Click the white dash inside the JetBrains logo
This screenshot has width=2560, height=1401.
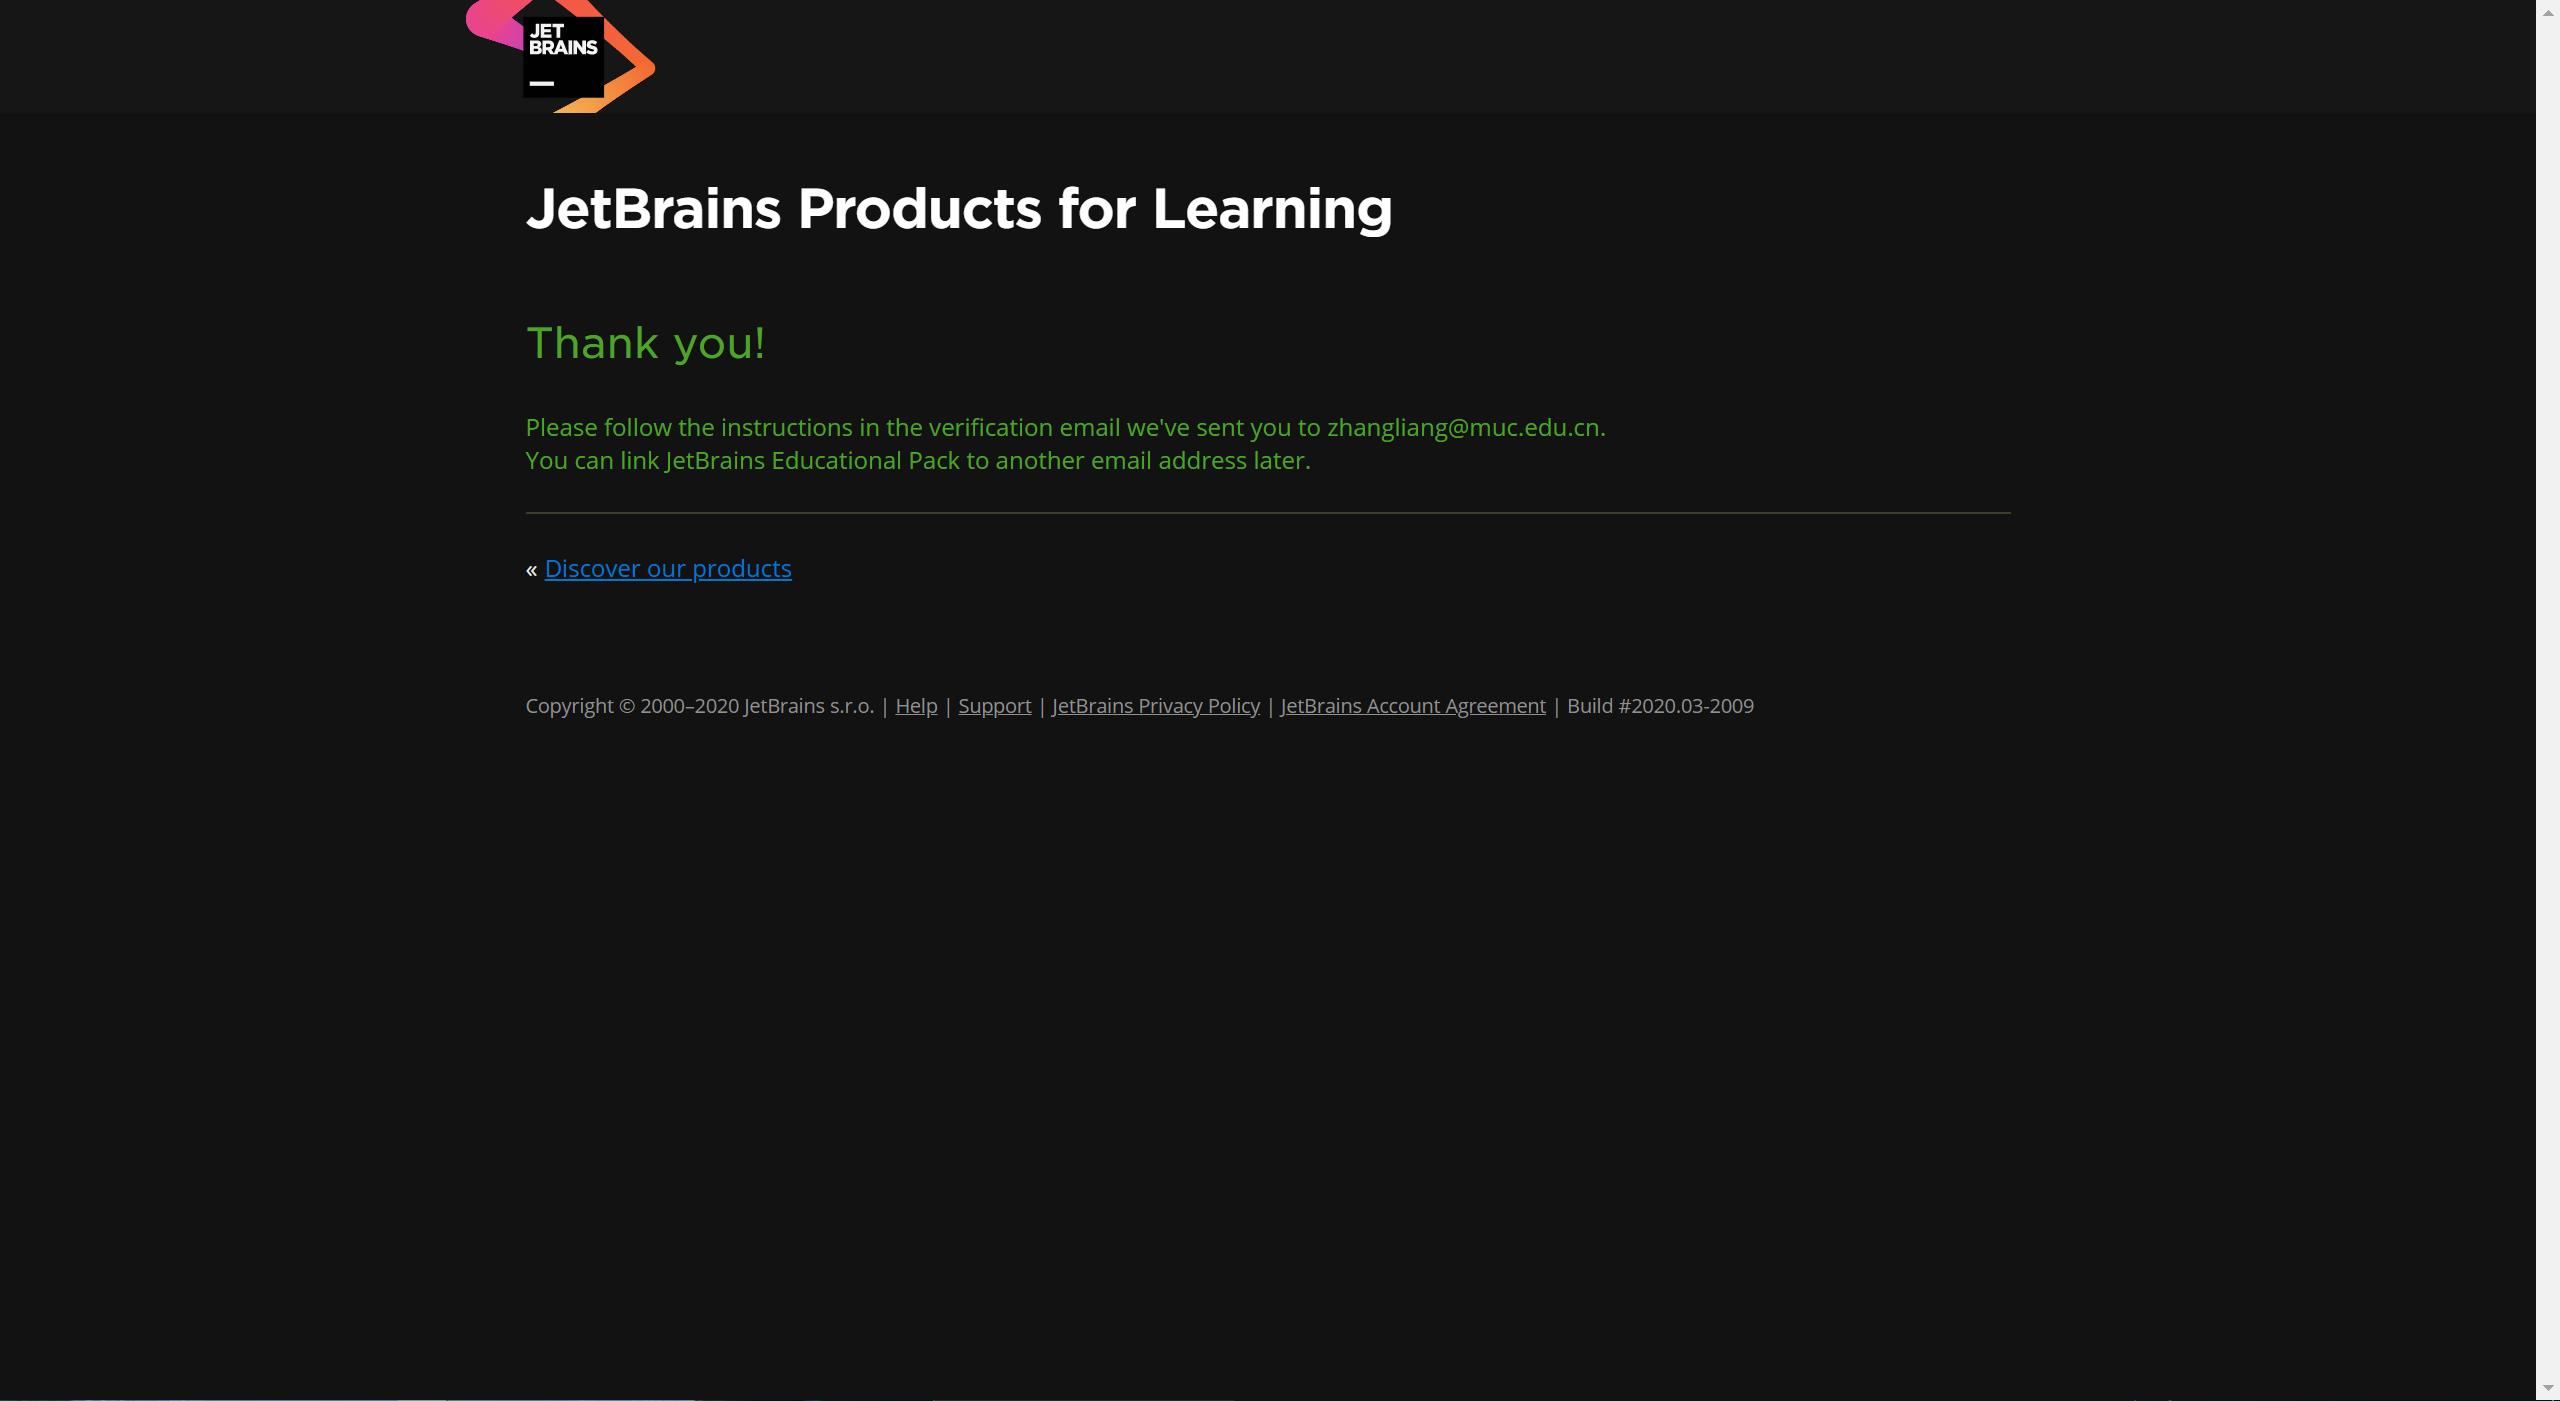(541, 84)
